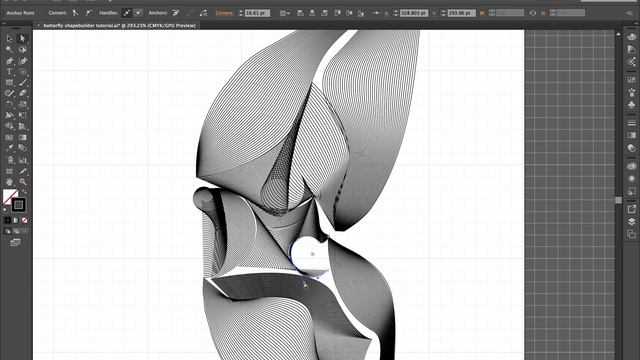Select the Type tool
This screenshot has height=360, width=640.
coord(9,72)
